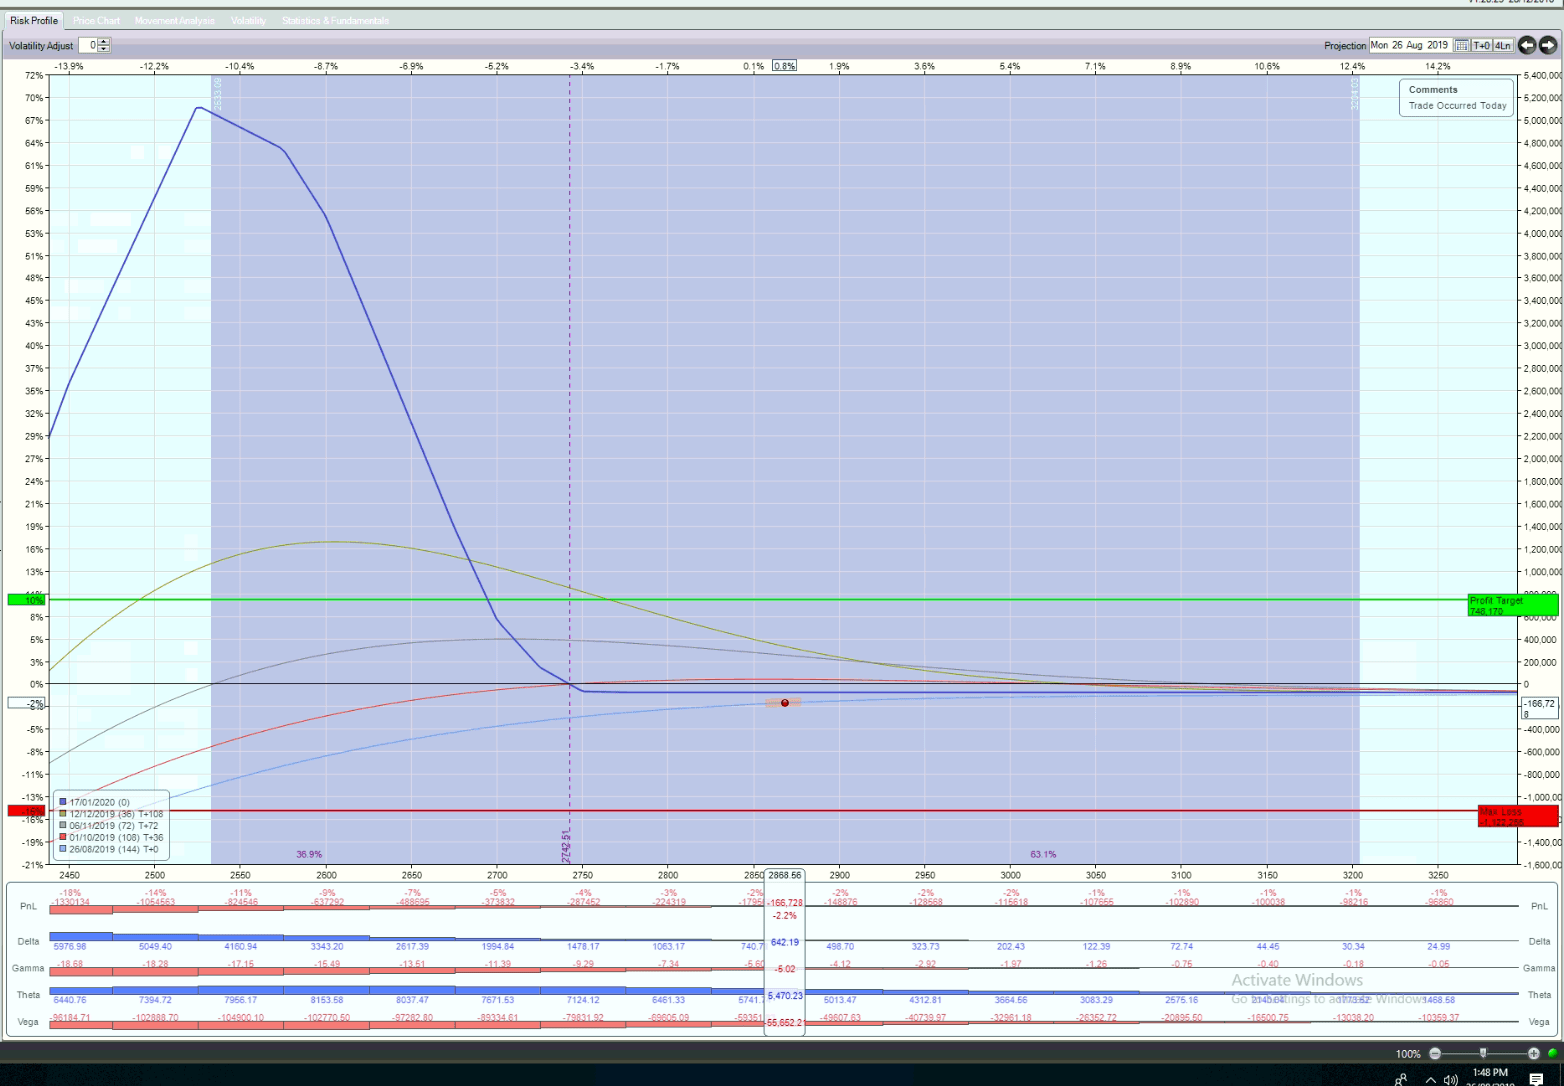
Task: Switch to the Risk Profile tab
Action: (x=34, y=20)
